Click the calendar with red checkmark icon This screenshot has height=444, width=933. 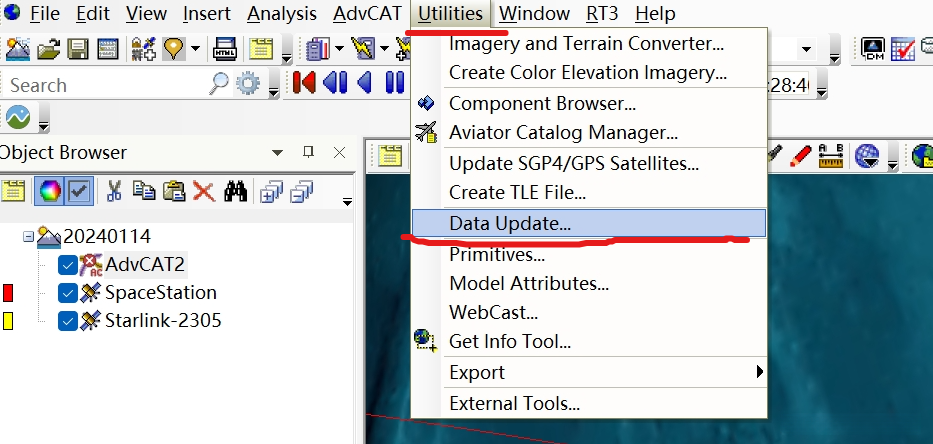click(x=903, y=49)
